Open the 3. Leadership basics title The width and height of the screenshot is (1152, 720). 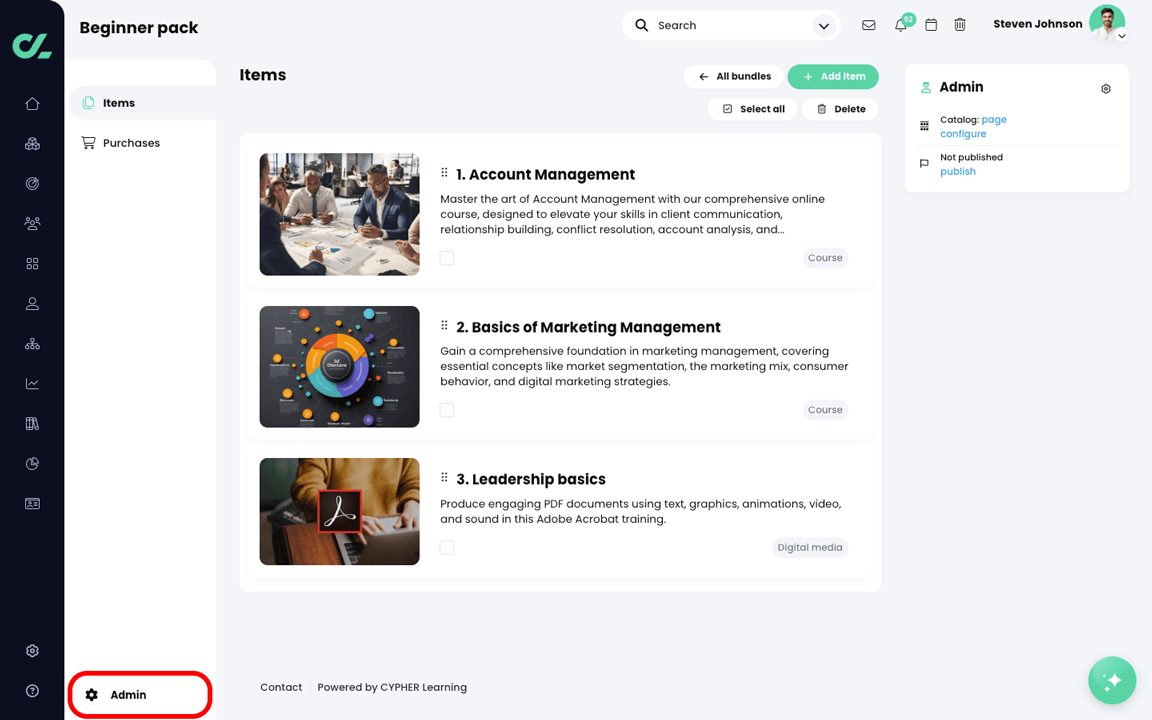click(530, 479)
